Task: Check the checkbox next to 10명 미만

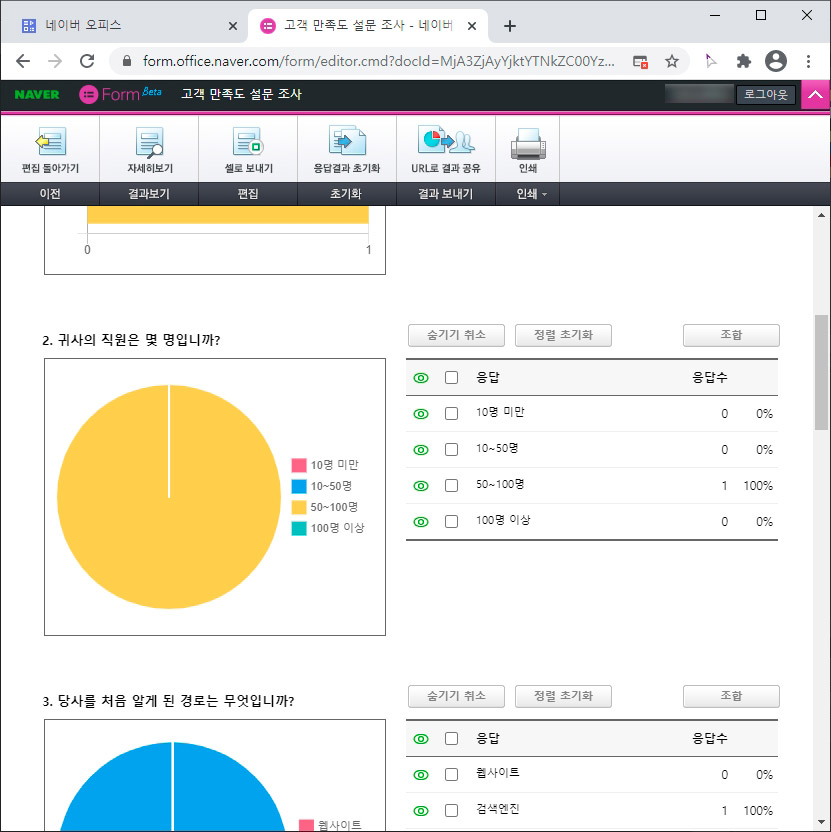Action: [451, 413]
